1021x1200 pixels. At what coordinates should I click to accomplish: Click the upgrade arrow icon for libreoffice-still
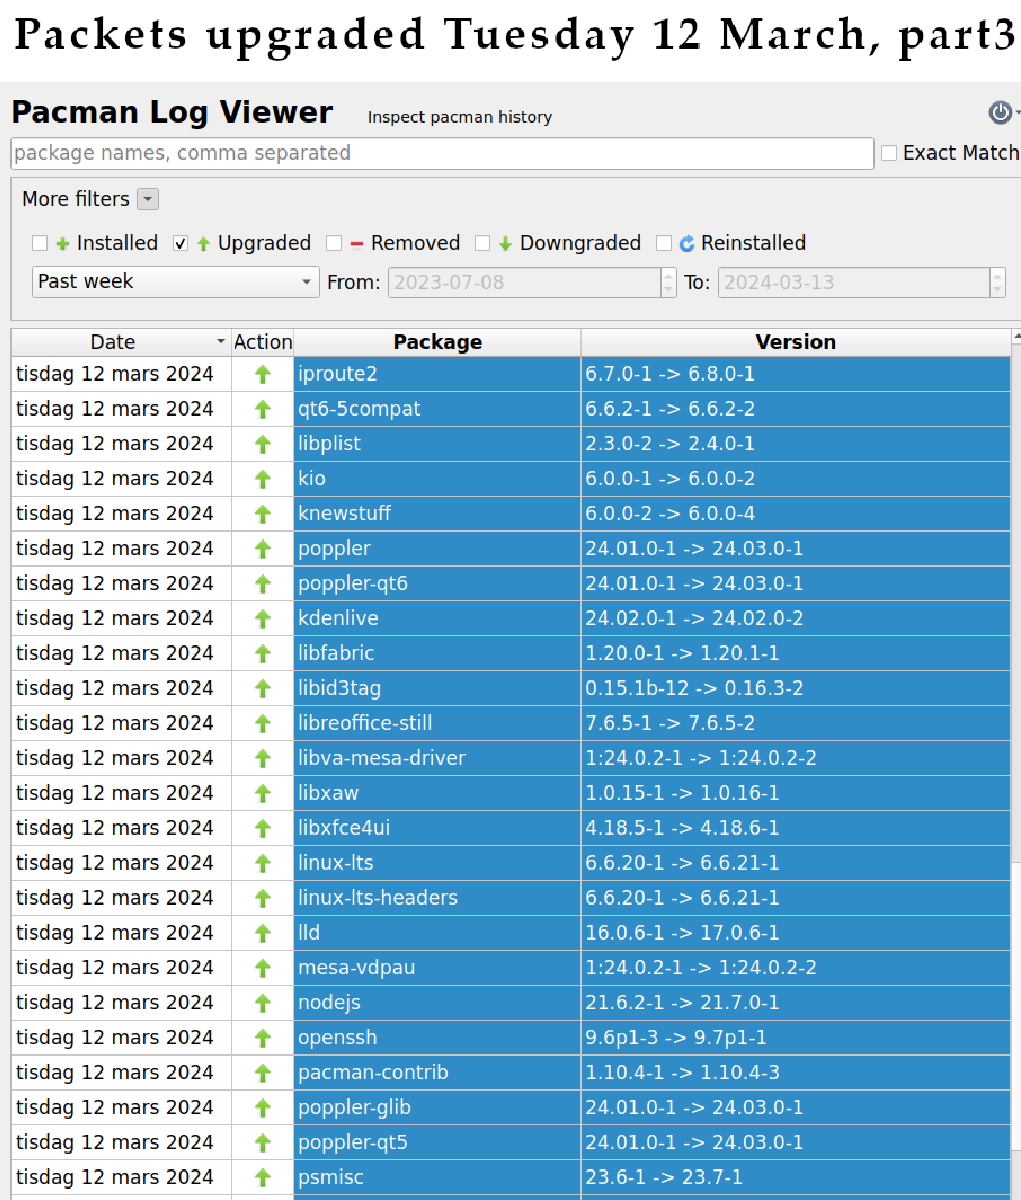tap(262, 724)
